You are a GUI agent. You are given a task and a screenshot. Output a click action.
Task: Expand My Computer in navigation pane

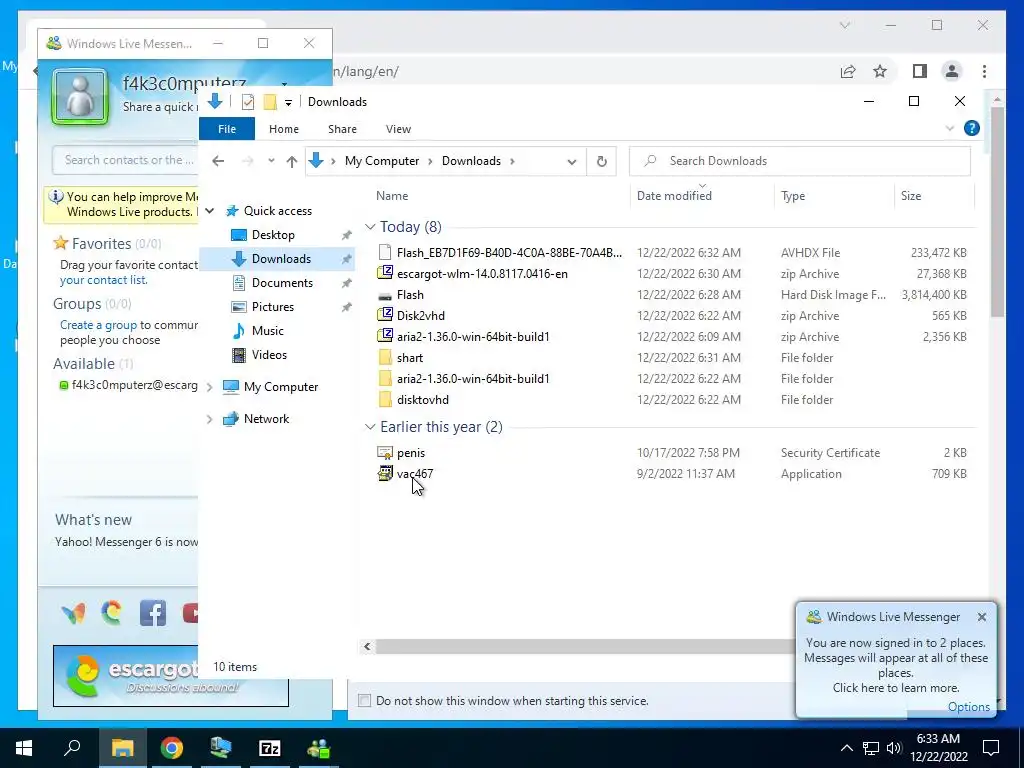click(x=210, y=387)
